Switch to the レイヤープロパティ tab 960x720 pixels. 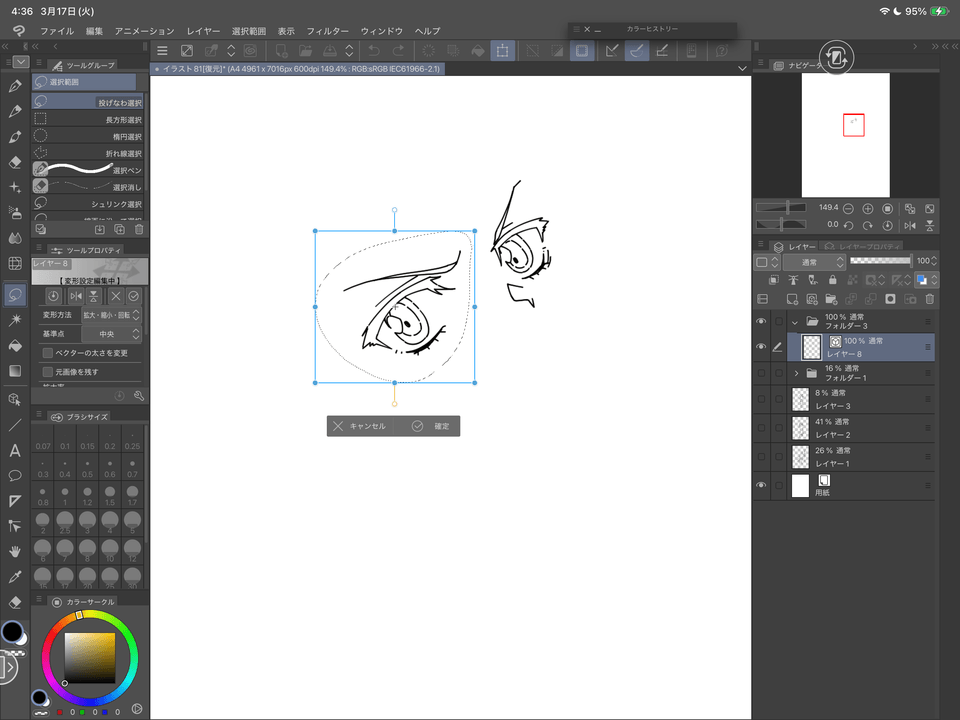click(x=863, y=247)
